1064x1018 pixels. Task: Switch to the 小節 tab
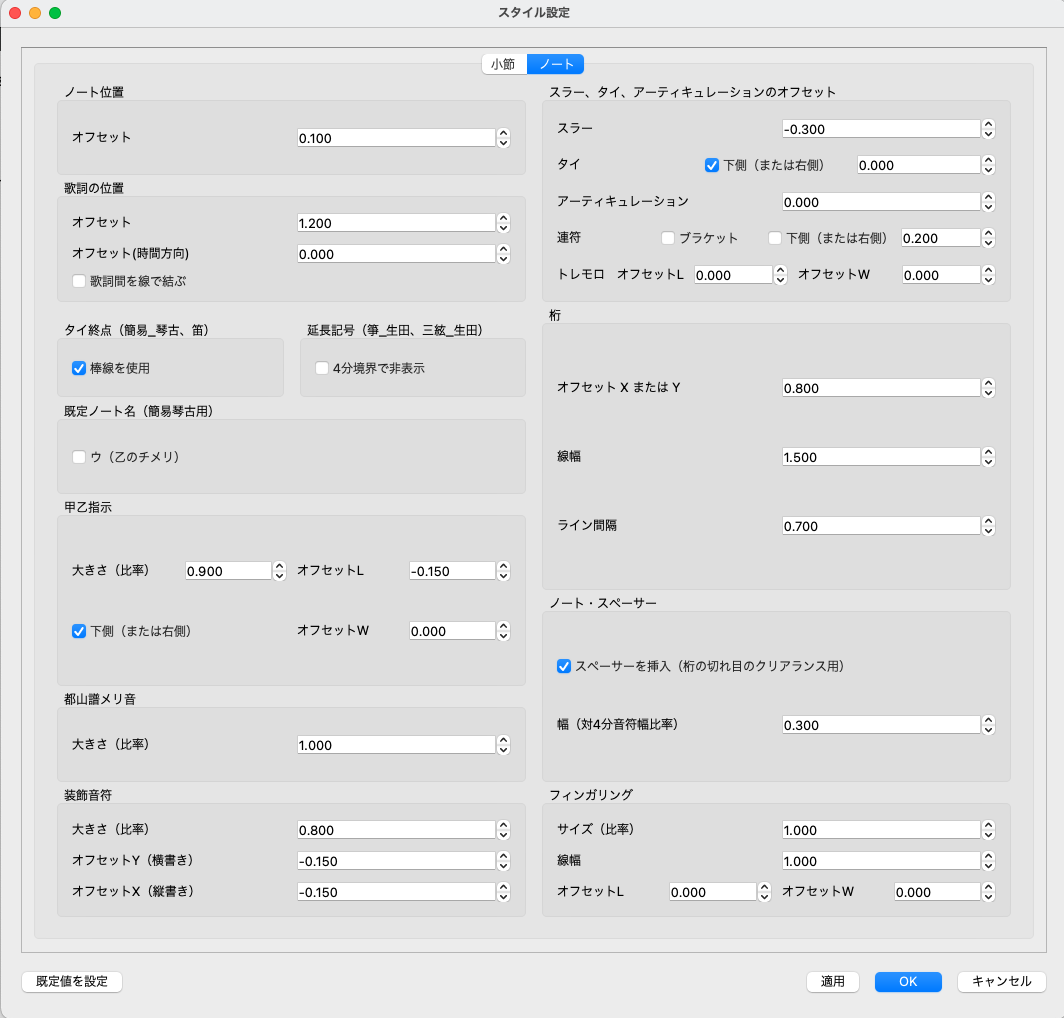point(503,64)
